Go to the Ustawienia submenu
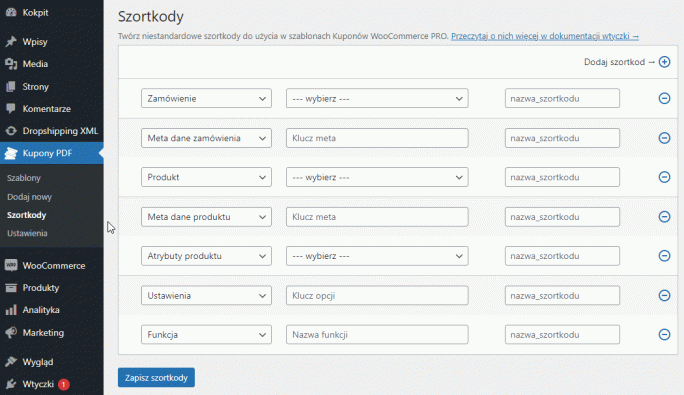684x395 pixels. (x=27, y=233)
